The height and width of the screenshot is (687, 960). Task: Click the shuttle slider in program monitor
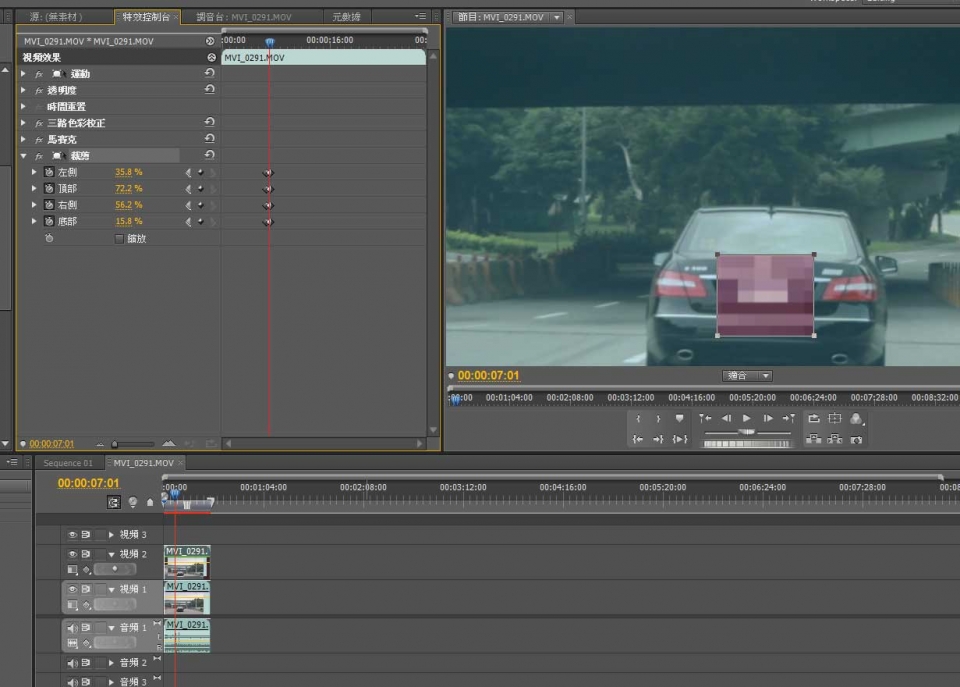[x=747, y=432]
